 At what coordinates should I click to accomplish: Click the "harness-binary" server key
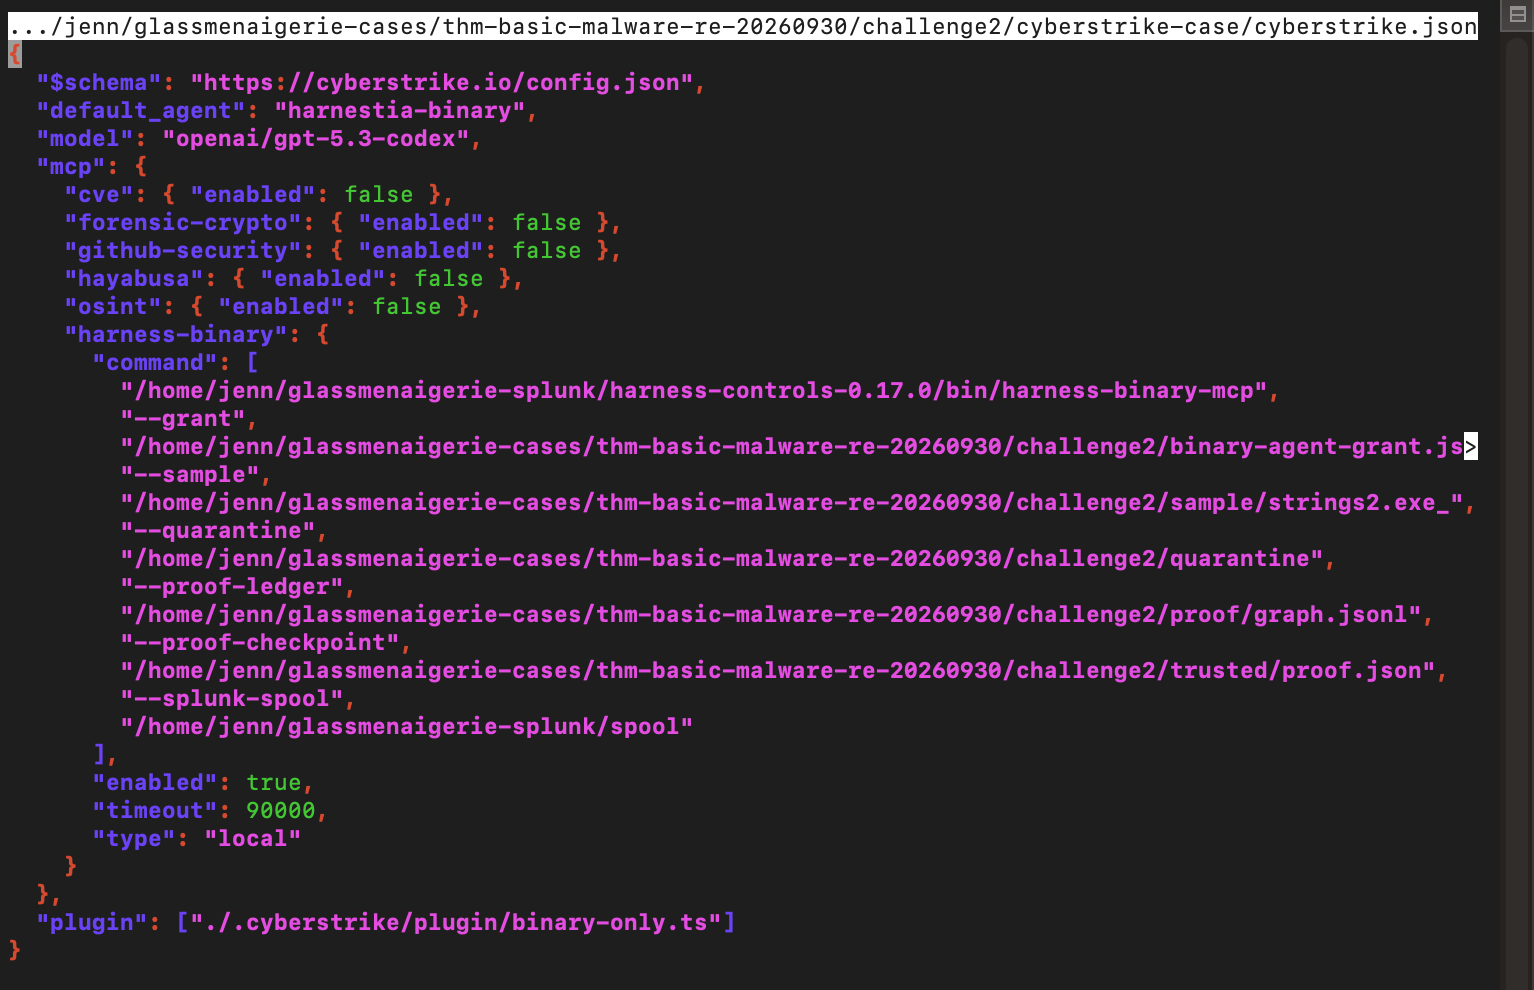(x=176, y=334)
